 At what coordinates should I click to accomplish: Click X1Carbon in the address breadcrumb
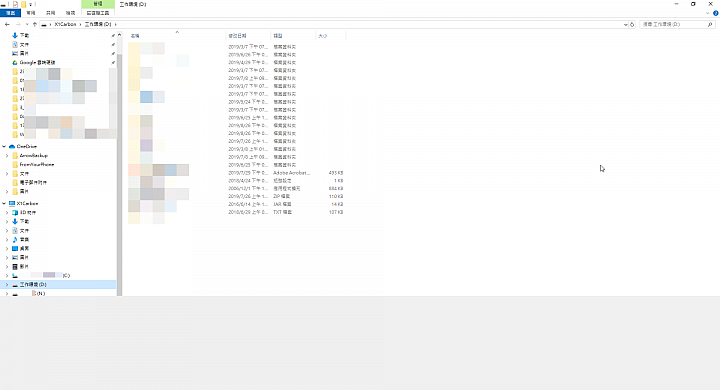(x=65, y=24)
